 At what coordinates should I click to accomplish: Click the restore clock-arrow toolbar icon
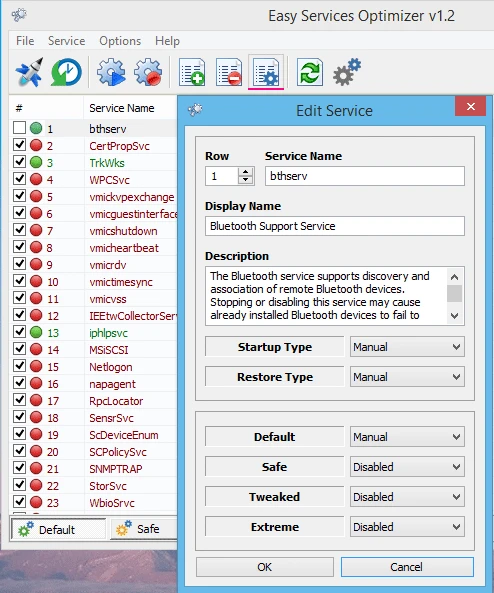pos(66,72)
